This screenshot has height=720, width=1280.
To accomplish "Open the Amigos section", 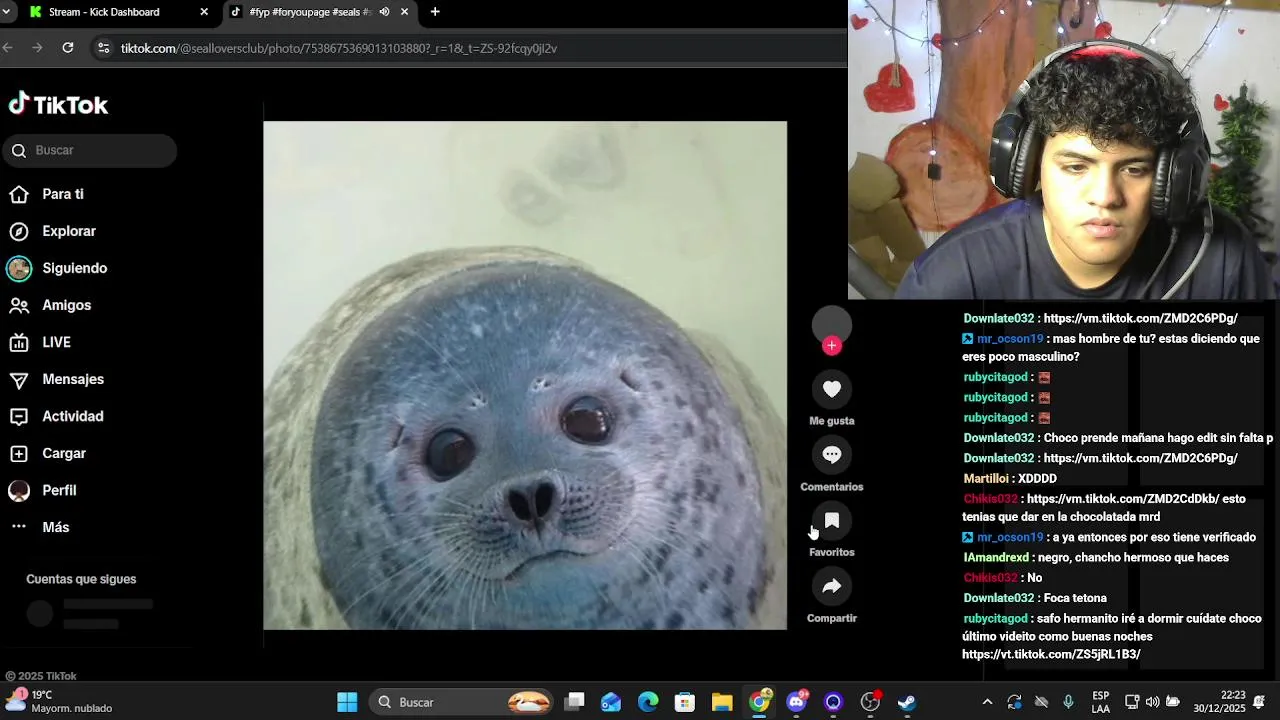I will coord(66,305).
